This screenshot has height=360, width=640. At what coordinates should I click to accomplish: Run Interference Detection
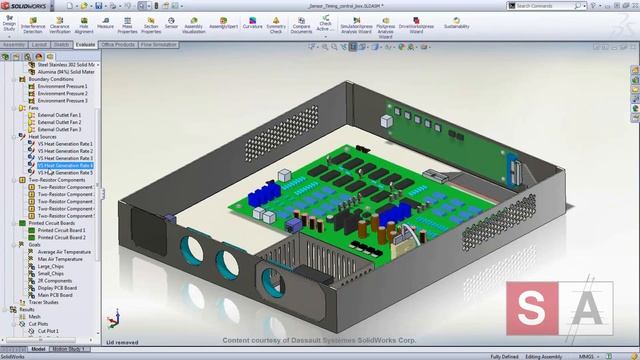33,25
